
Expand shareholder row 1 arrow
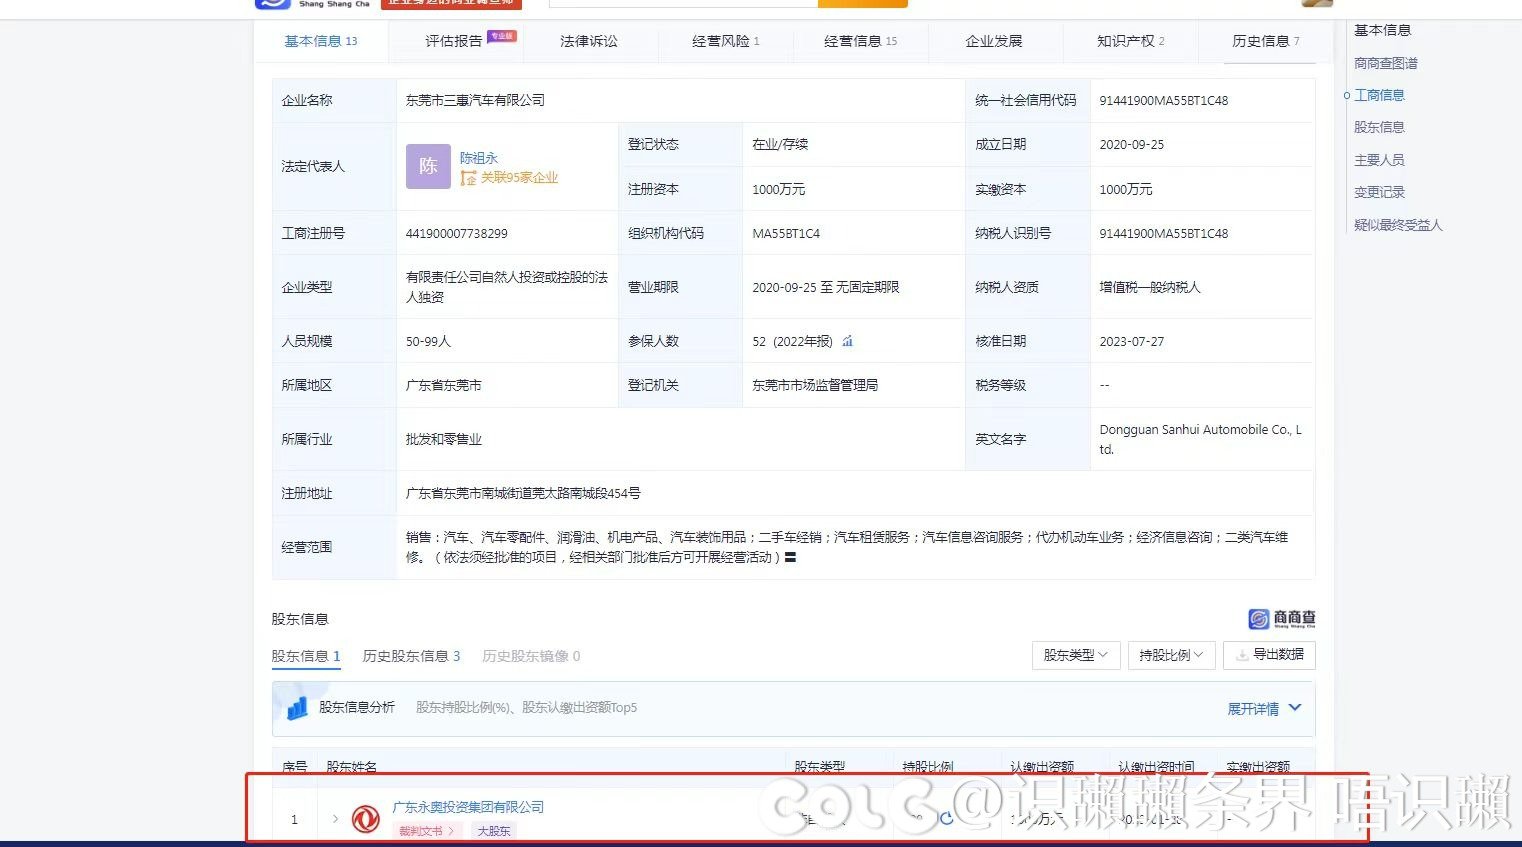335,819
